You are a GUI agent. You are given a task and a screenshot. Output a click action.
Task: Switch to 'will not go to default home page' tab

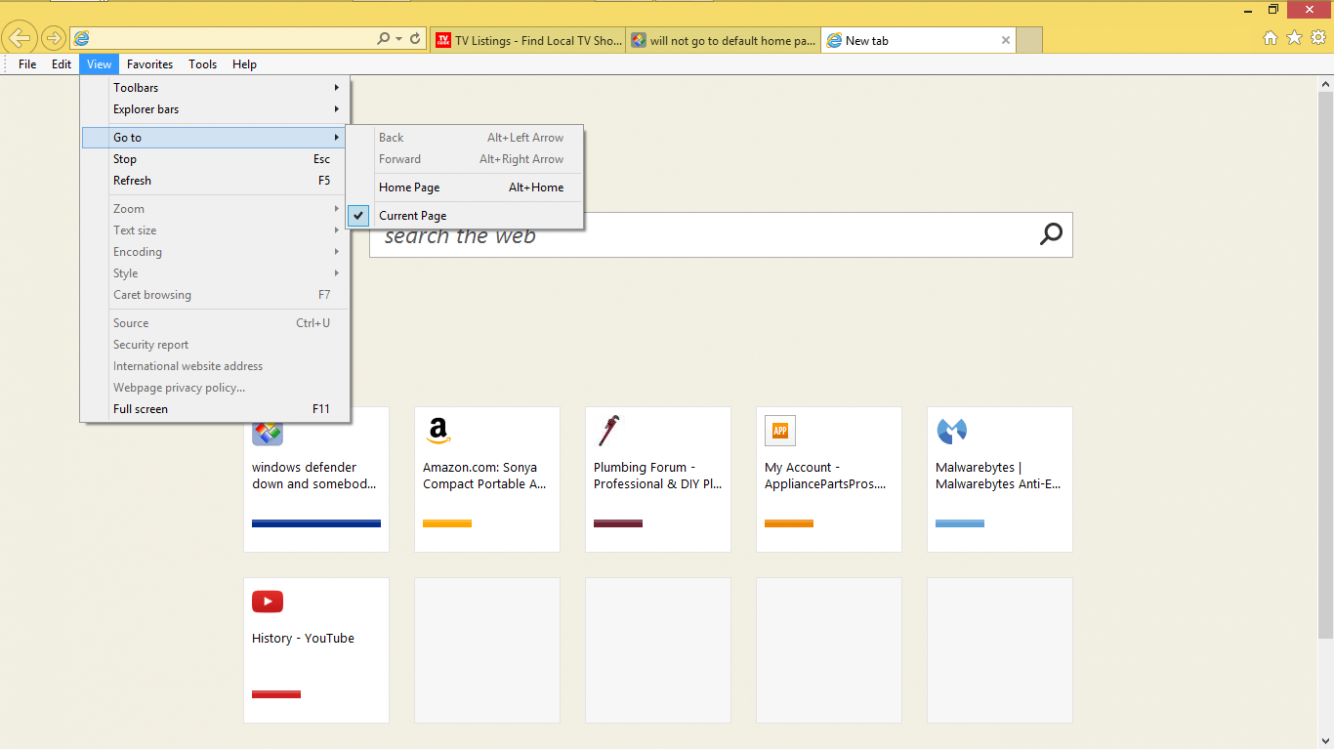pyautogui.click(x=724, y=40)
